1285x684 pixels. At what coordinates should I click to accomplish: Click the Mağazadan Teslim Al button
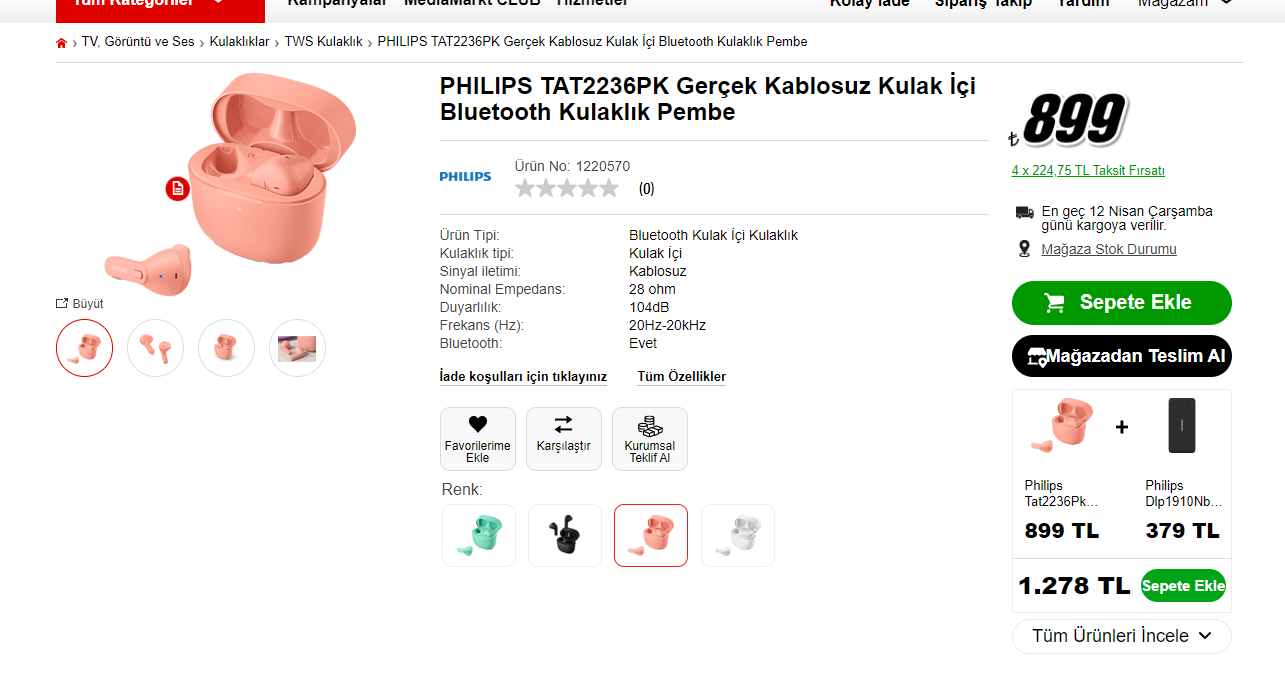pyautogui.click(x=1122, y=356)
